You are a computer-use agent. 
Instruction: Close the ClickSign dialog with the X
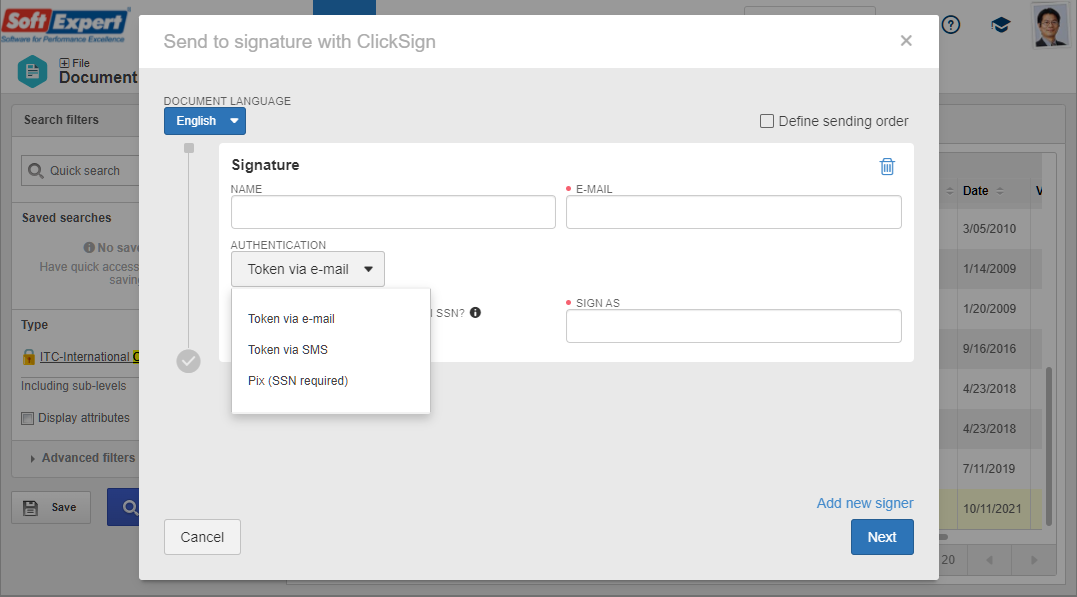pyautogui.click(x=906, y=41)
